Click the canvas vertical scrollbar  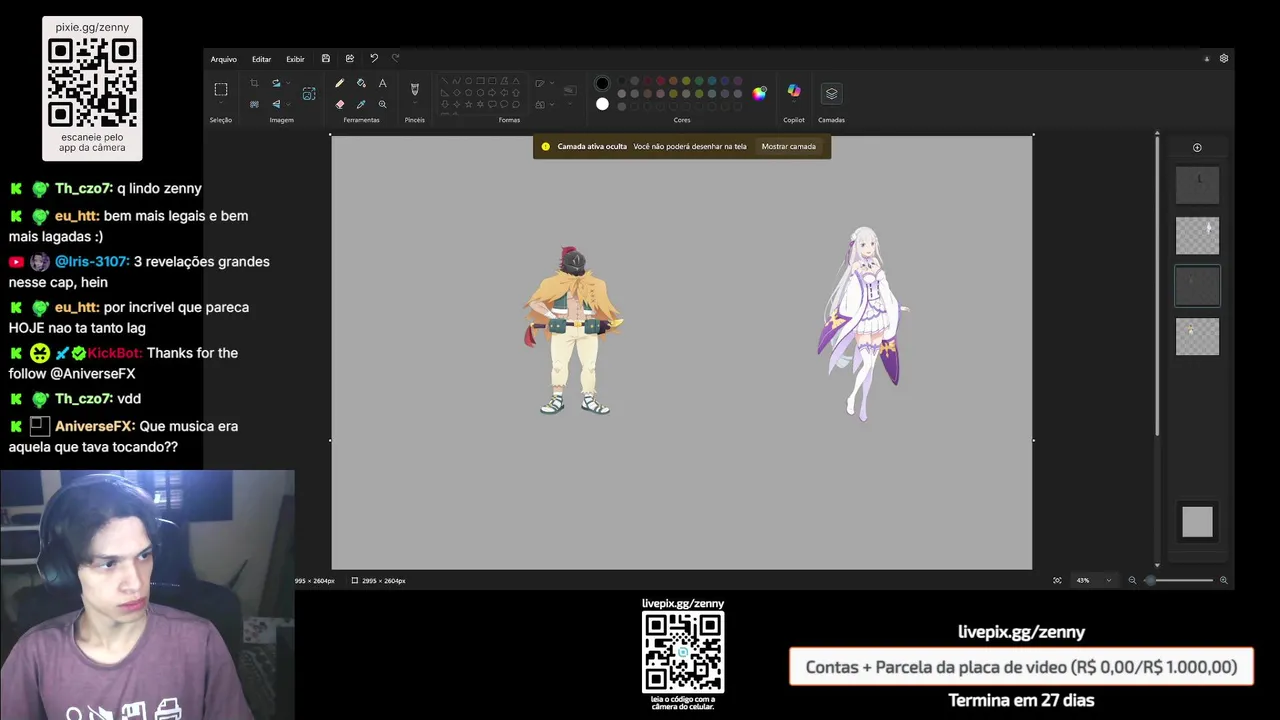click(x=1157, y=285)
